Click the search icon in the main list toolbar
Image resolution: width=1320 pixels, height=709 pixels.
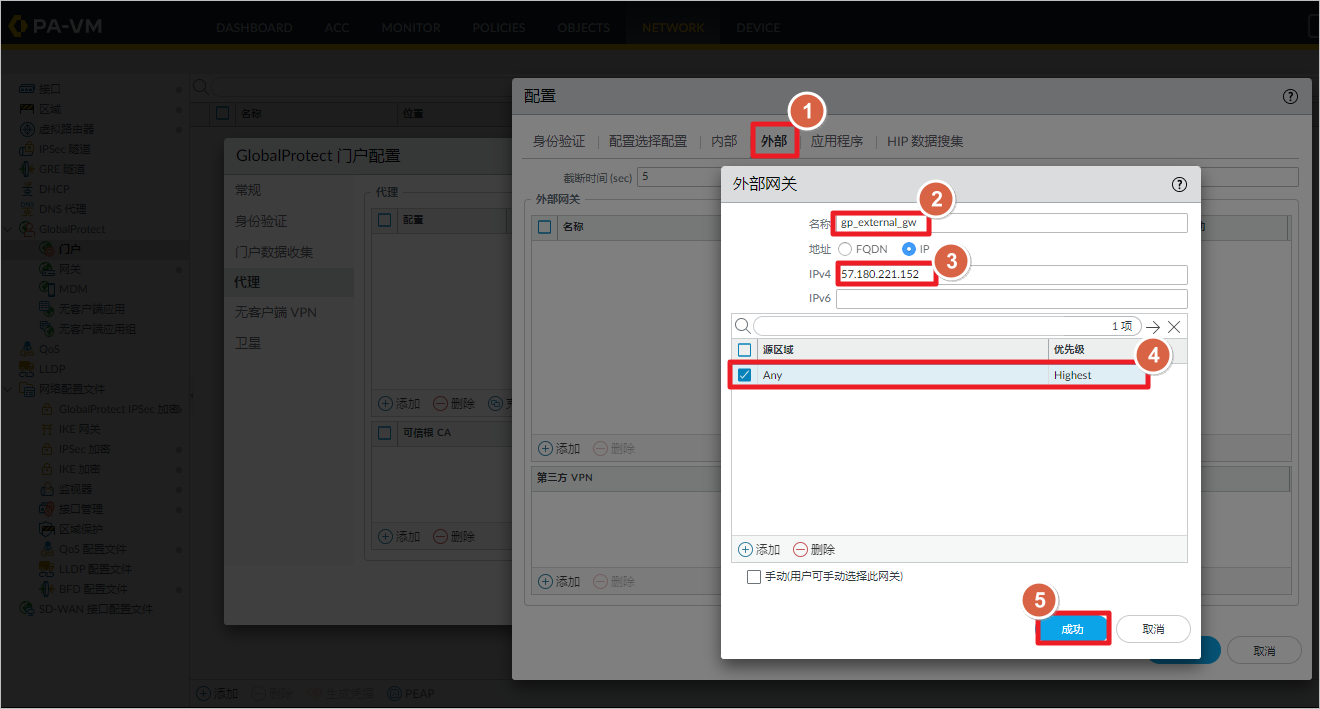[200, 87]
